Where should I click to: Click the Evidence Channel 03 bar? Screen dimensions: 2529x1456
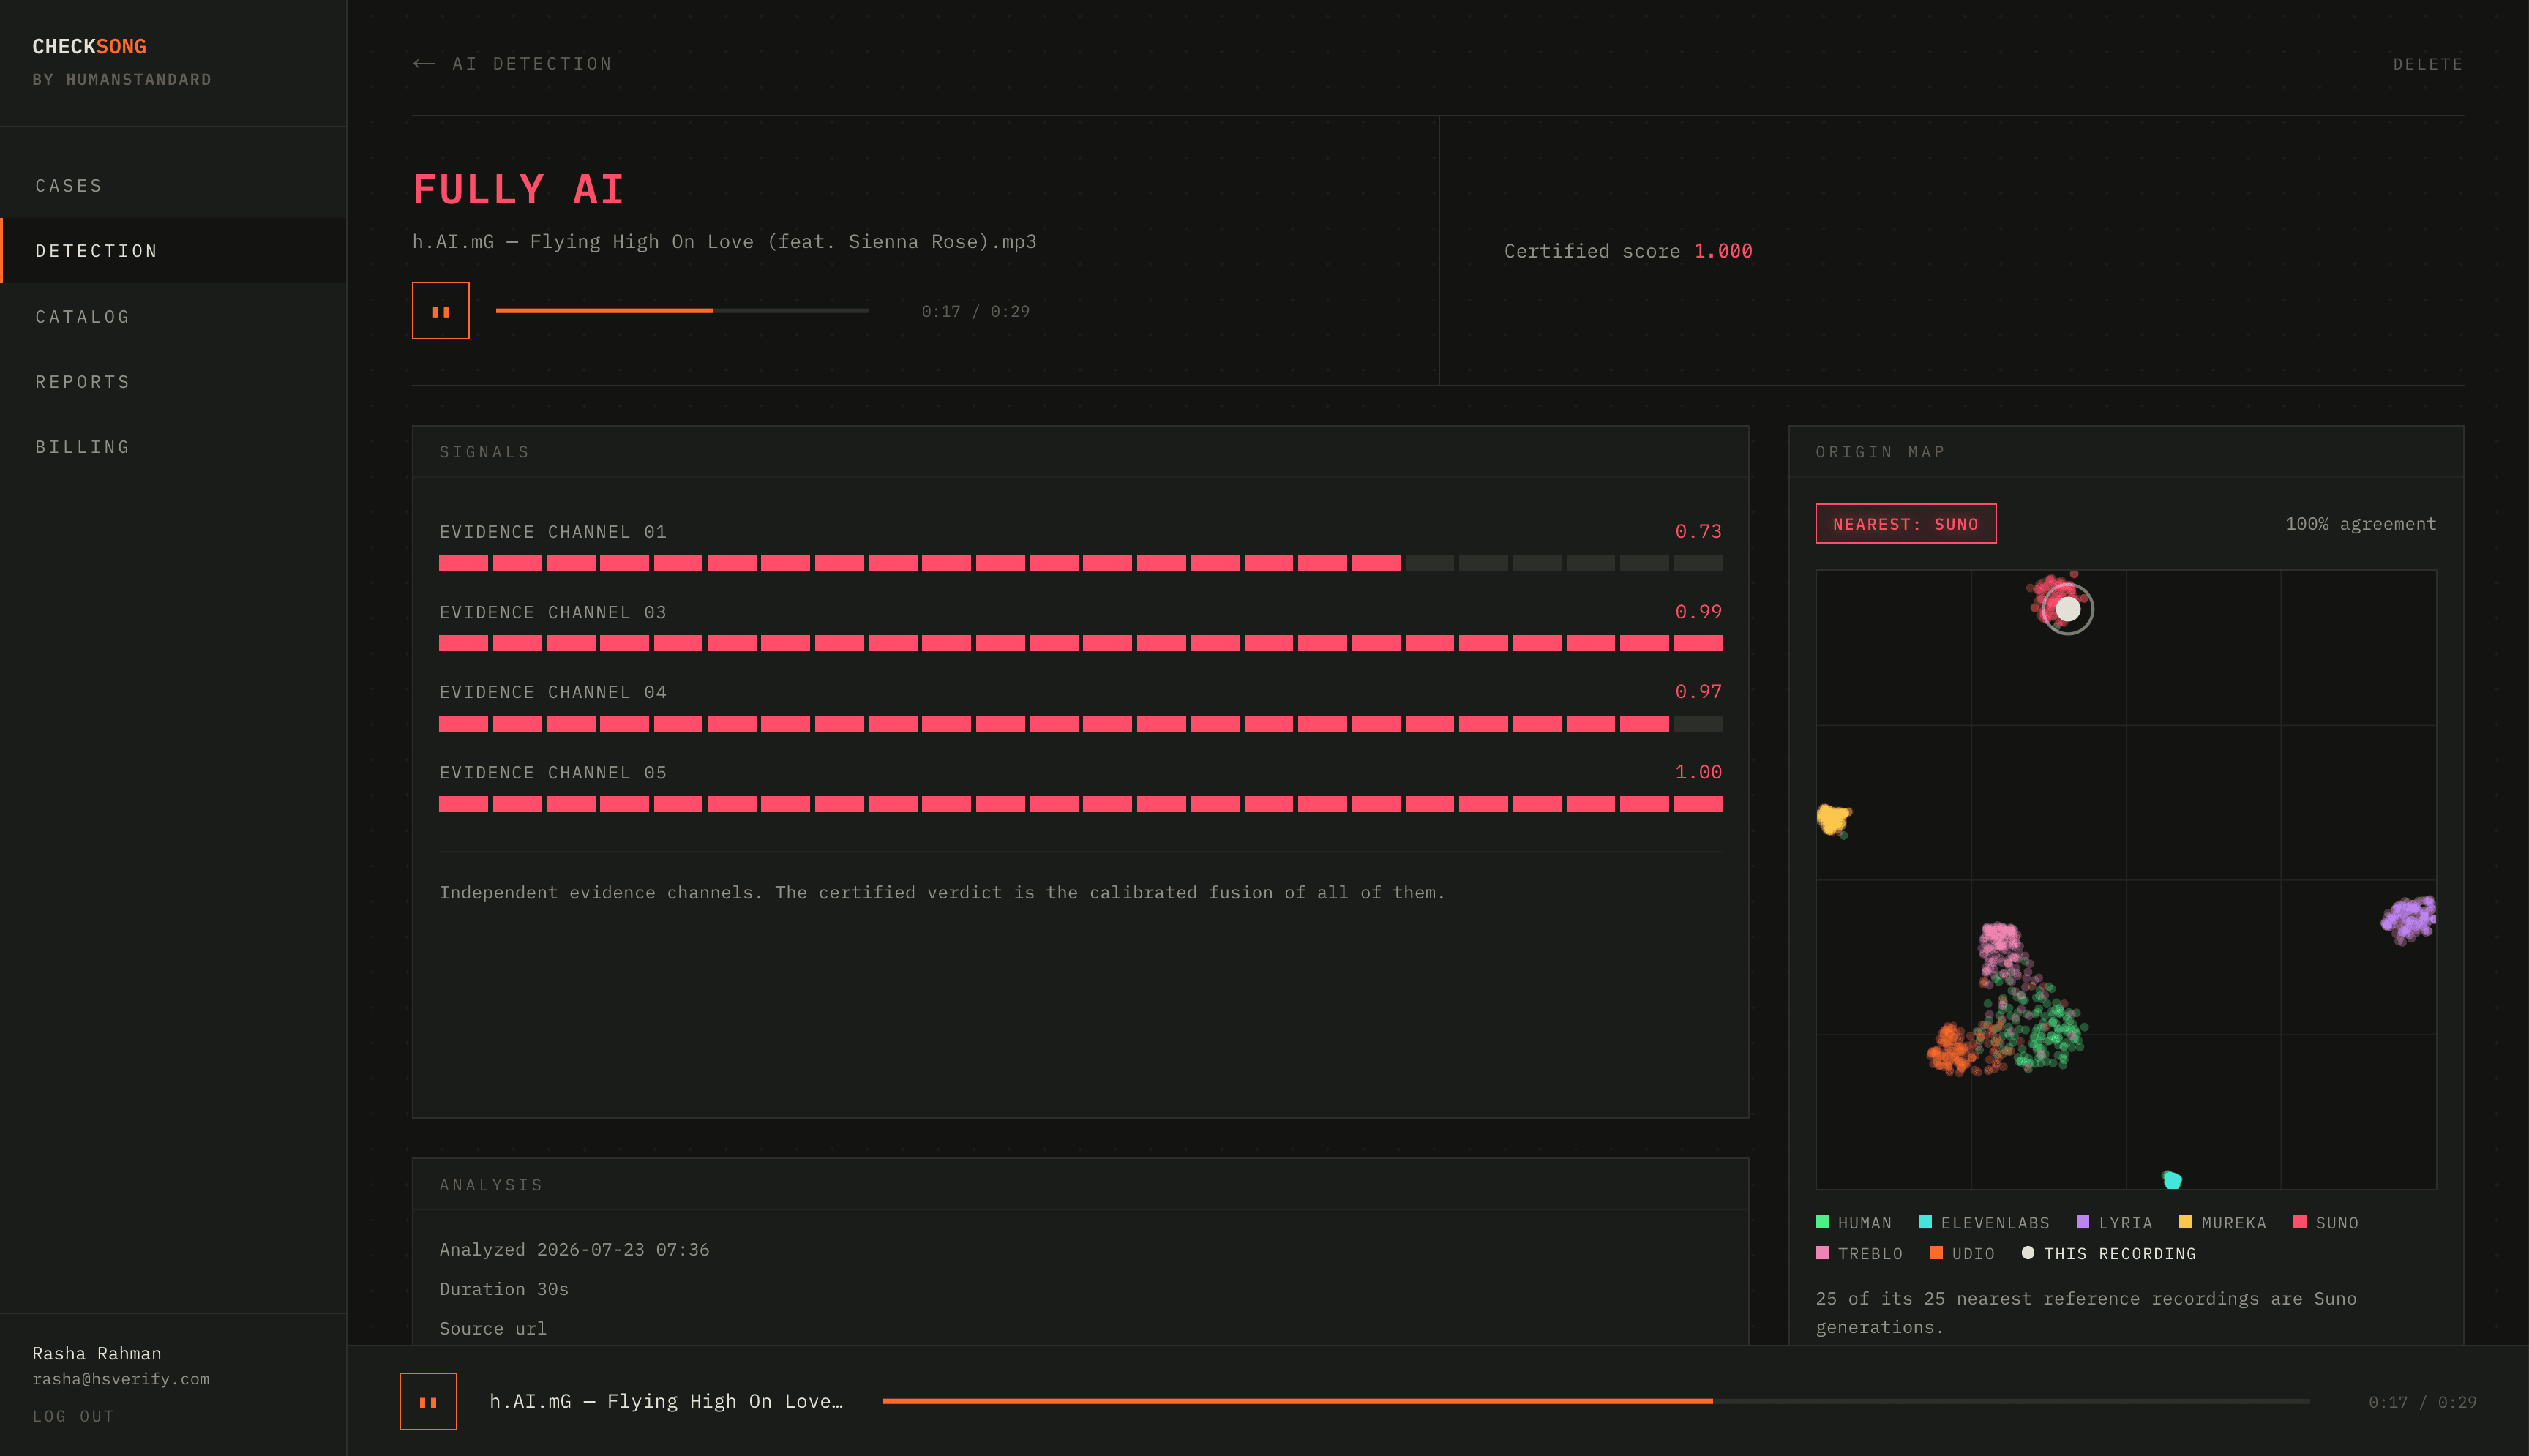(x=1080, y=643)
